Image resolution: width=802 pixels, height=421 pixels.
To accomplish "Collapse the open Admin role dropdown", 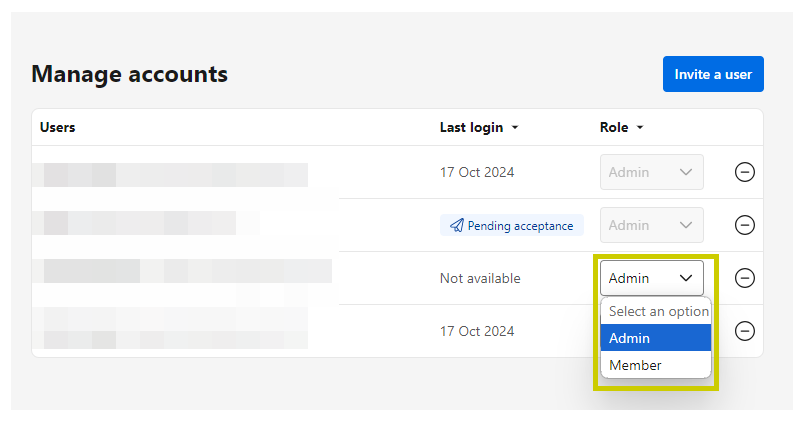I will 651,278.
